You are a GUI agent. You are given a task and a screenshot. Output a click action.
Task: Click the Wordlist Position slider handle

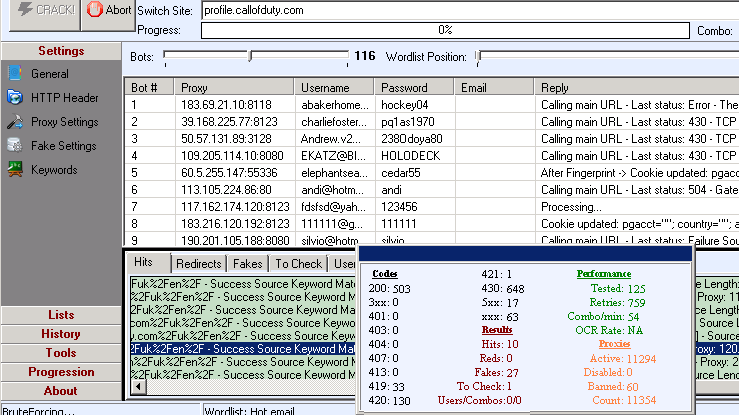point(478,57)
